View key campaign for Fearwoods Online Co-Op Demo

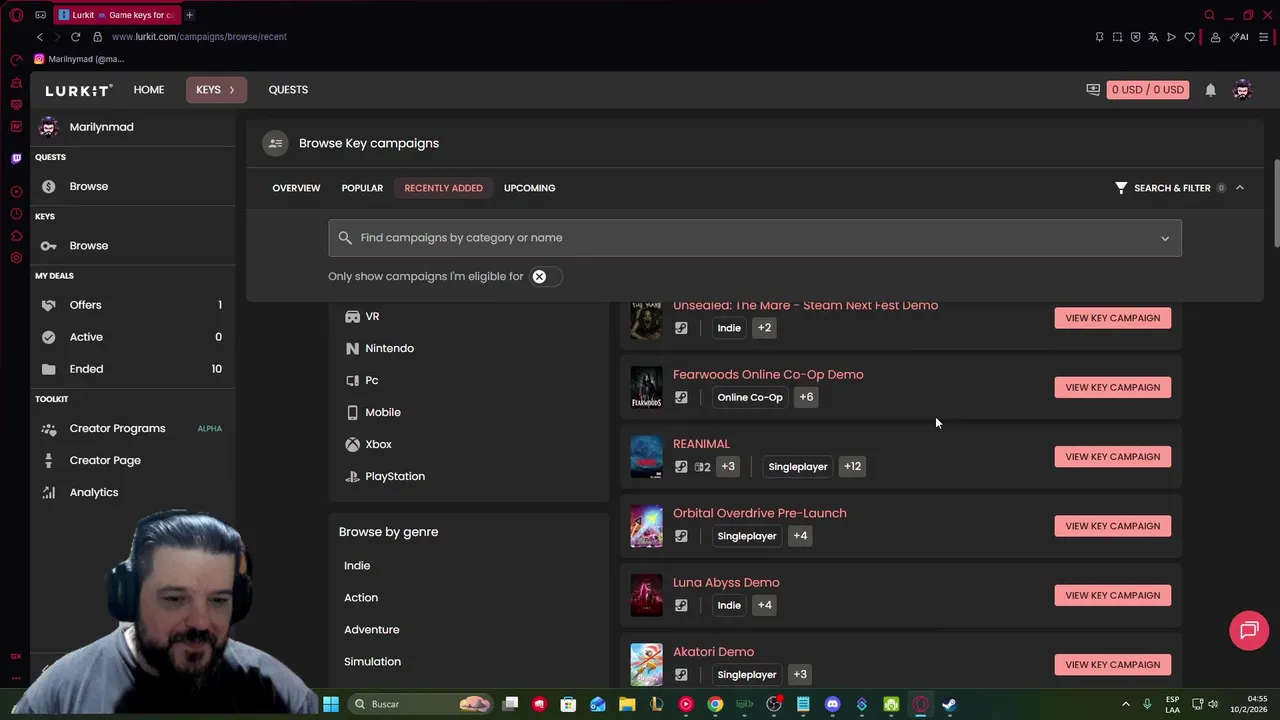tap(1112, 388)
